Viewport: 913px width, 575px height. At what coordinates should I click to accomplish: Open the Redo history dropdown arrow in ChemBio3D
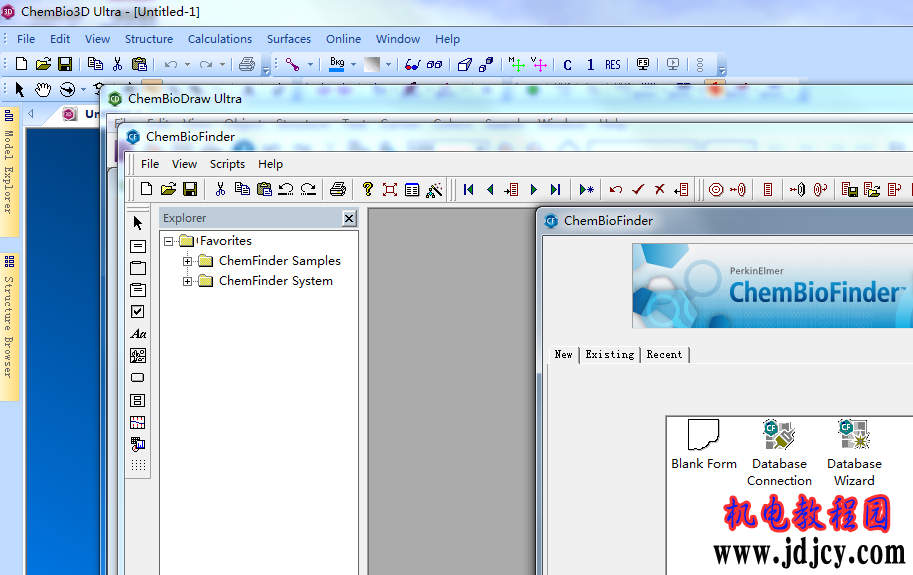tap(222, 65)
